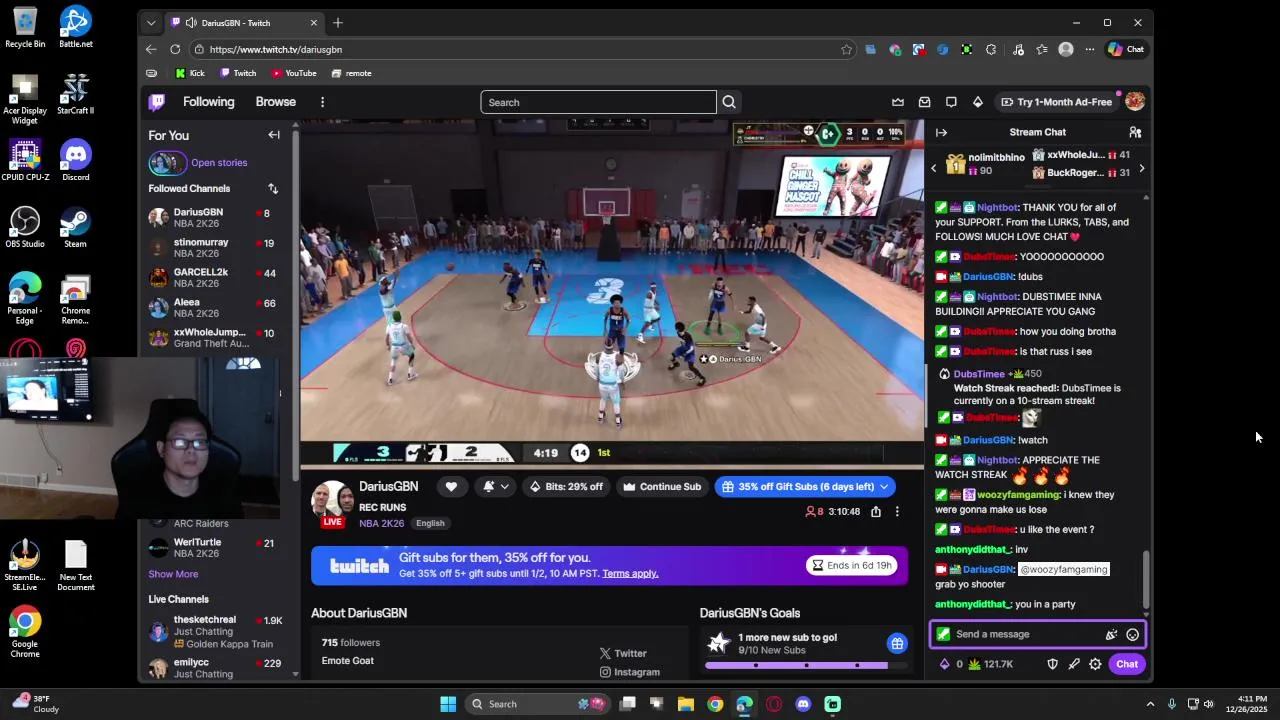
Task: Bookmark page using the star icon
Action: pos(846,49)
